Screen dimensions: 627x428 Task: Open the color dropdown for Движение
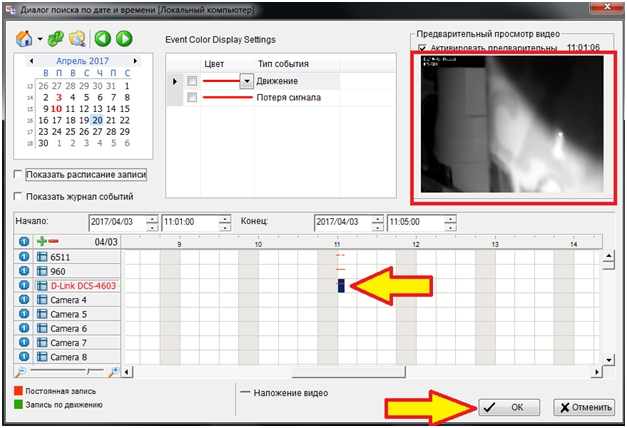coord(247,80)
